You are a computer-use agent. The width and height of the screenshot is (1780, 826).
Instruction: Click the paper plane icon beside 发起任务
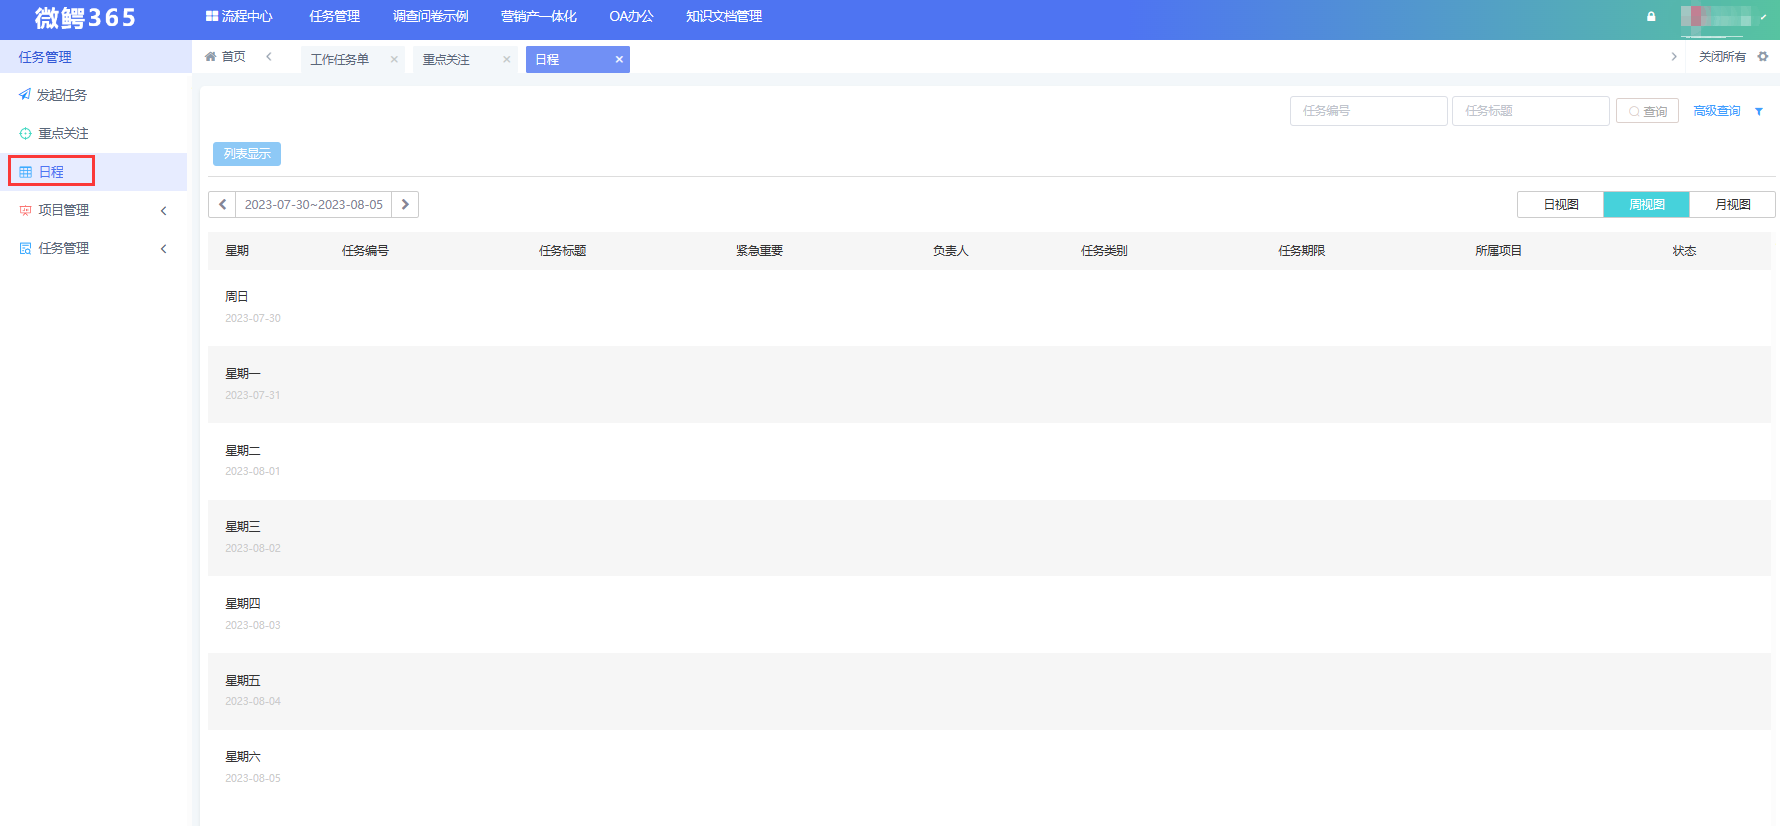pyautogui.click(x=25, y=95)
